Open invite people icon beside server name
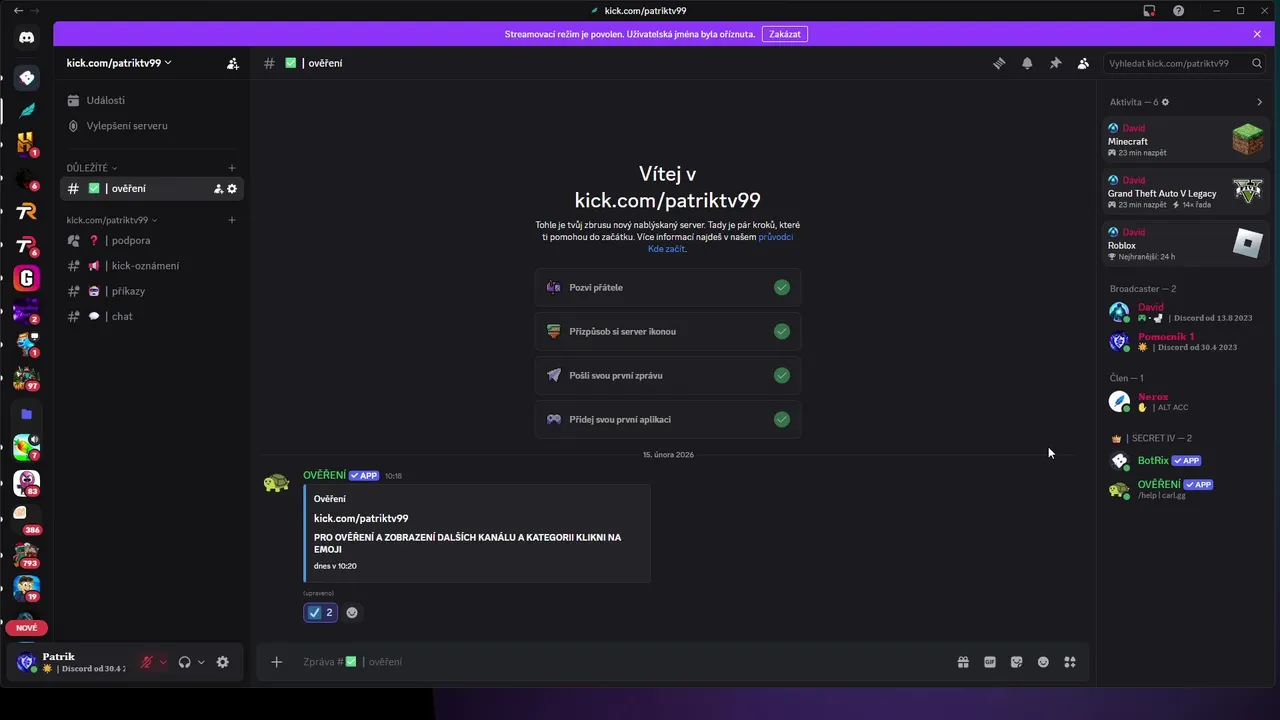 coord(233,63)
